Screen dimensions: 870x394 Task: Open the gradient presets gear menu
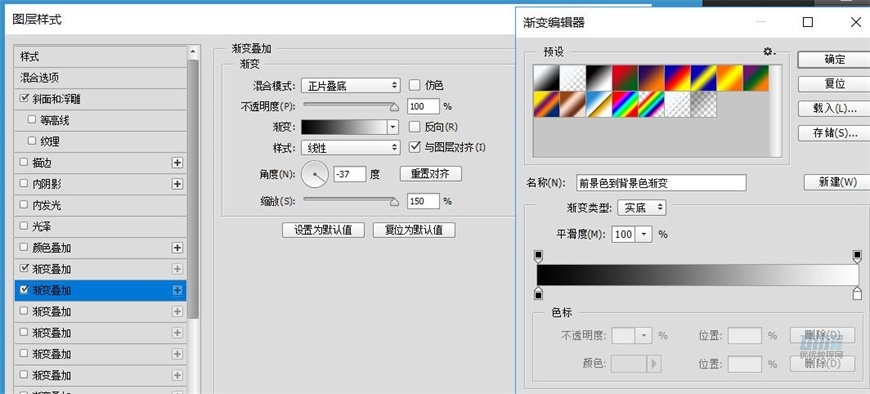pyautogui.click(x=769, y=51)
